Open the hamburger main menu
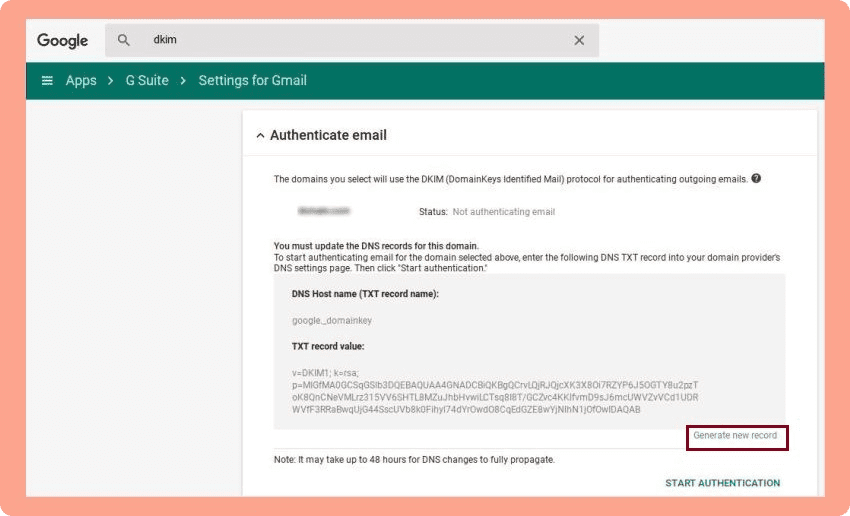 coord(47,81)
